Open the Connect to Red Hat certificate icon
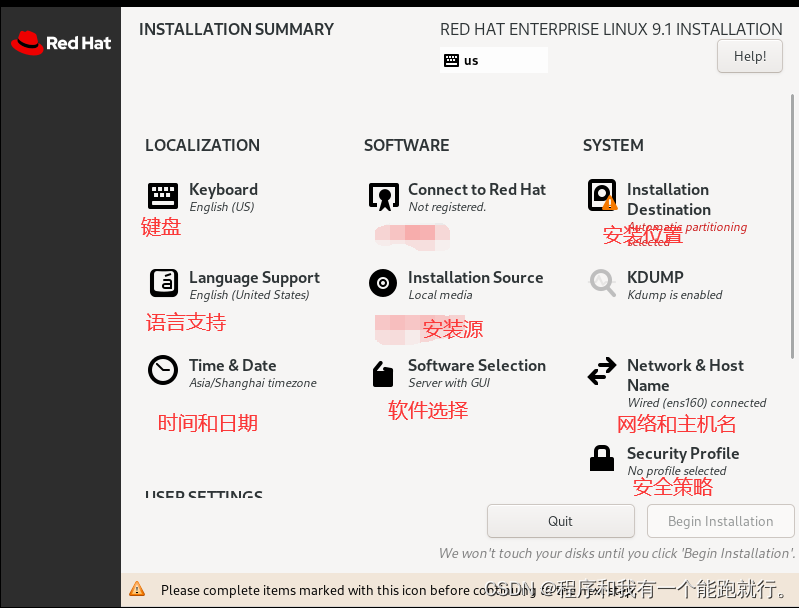 click(x=383, y=197)
